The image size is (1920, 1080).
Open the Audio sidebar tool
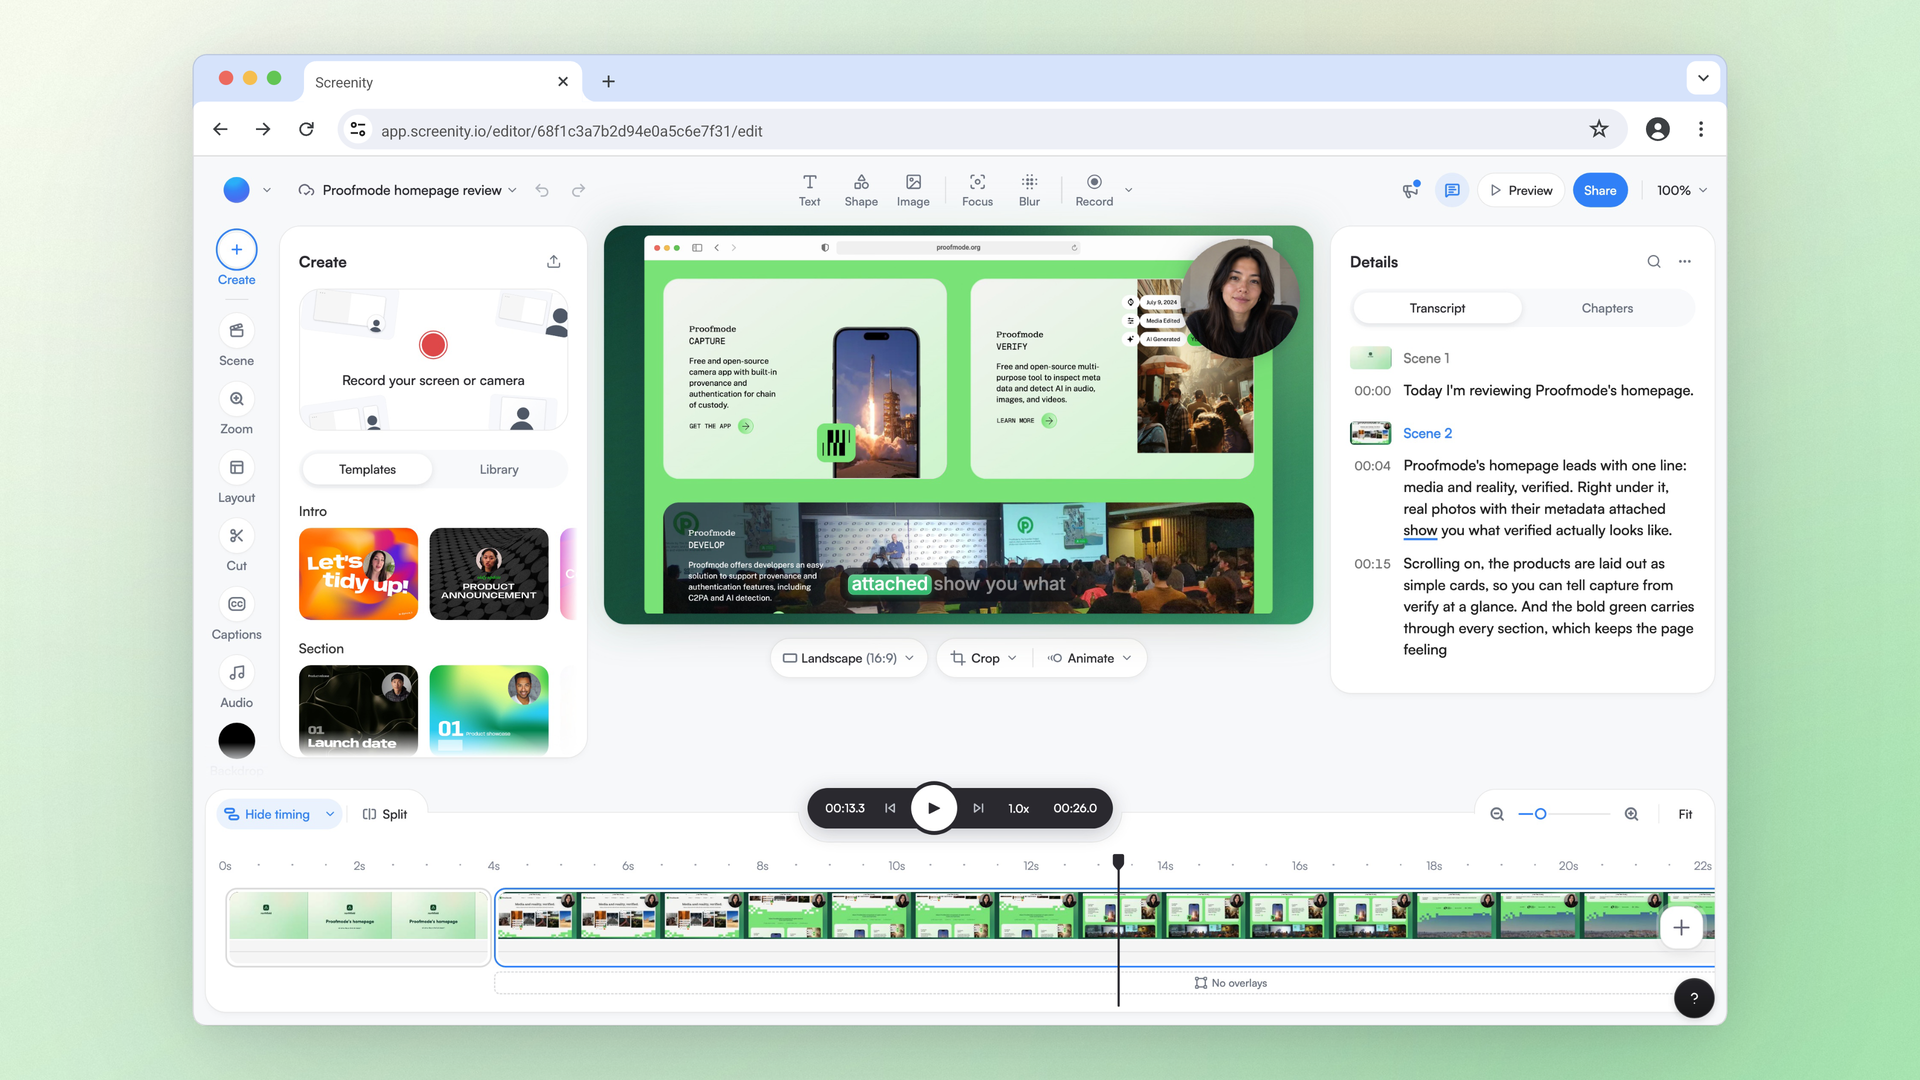tap(237, 684)
